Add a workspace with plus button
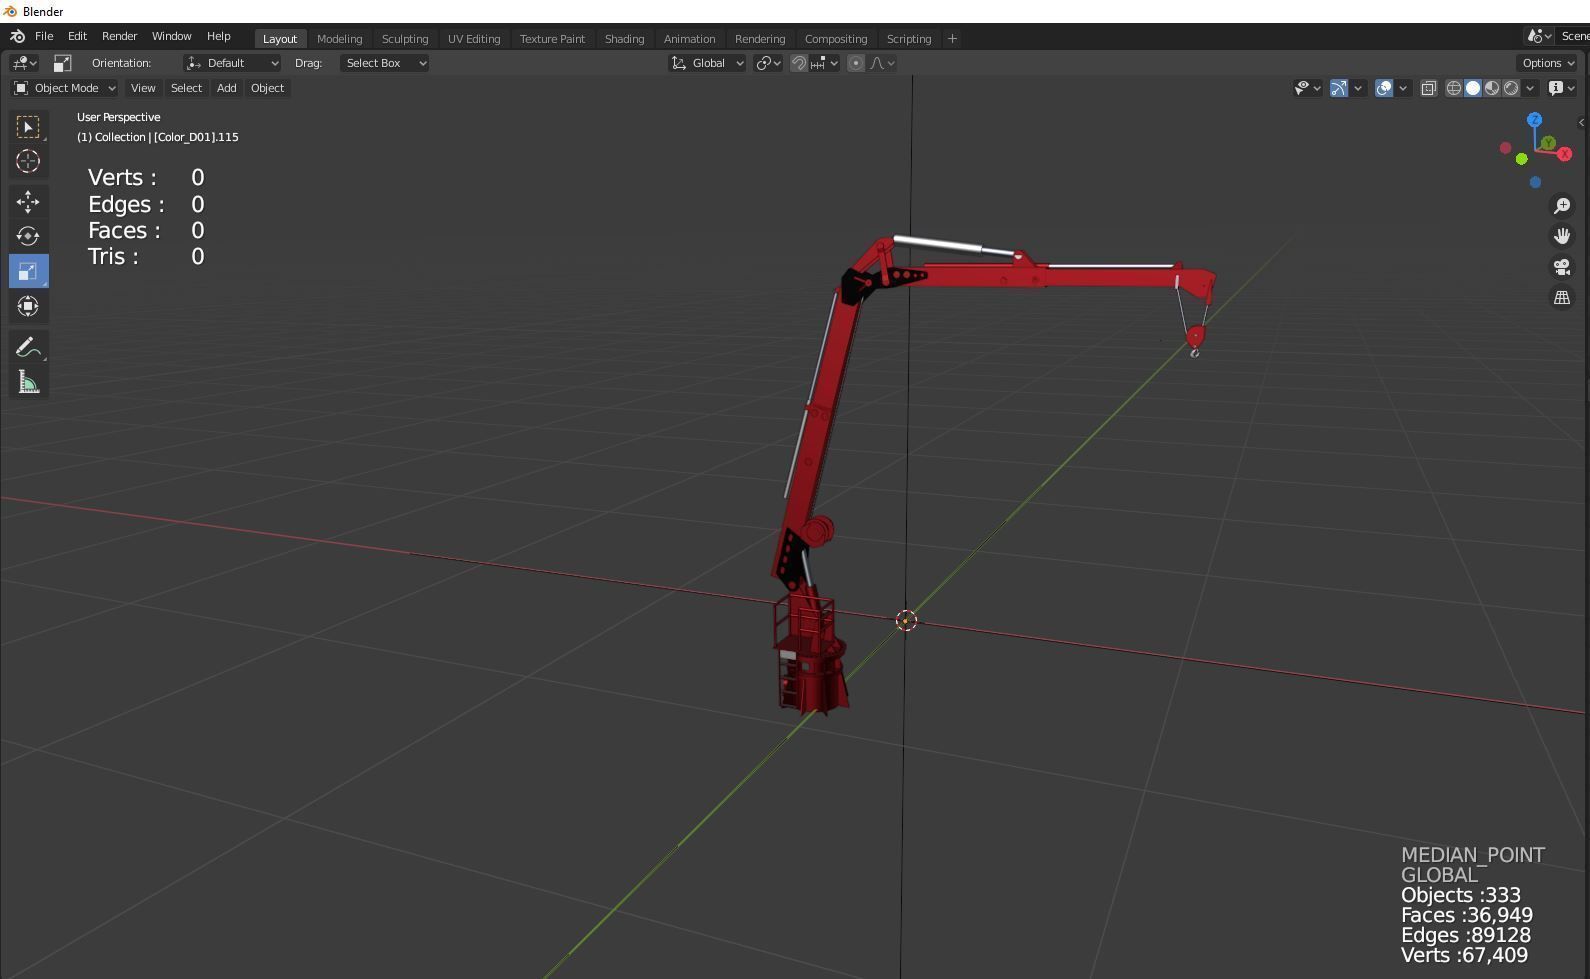 952,39
